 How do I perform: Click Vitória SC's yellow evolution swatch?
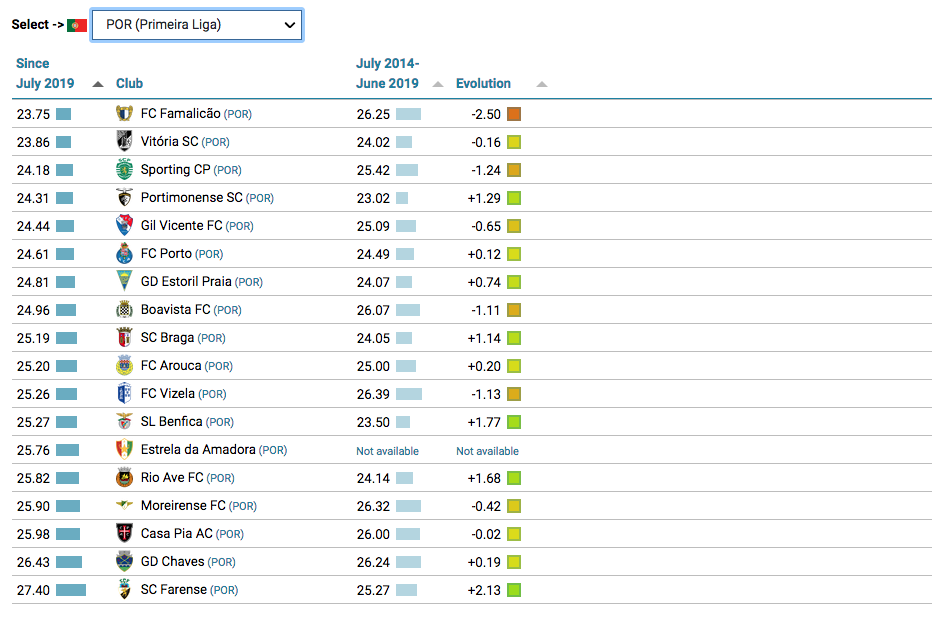(x=514, y=142)
